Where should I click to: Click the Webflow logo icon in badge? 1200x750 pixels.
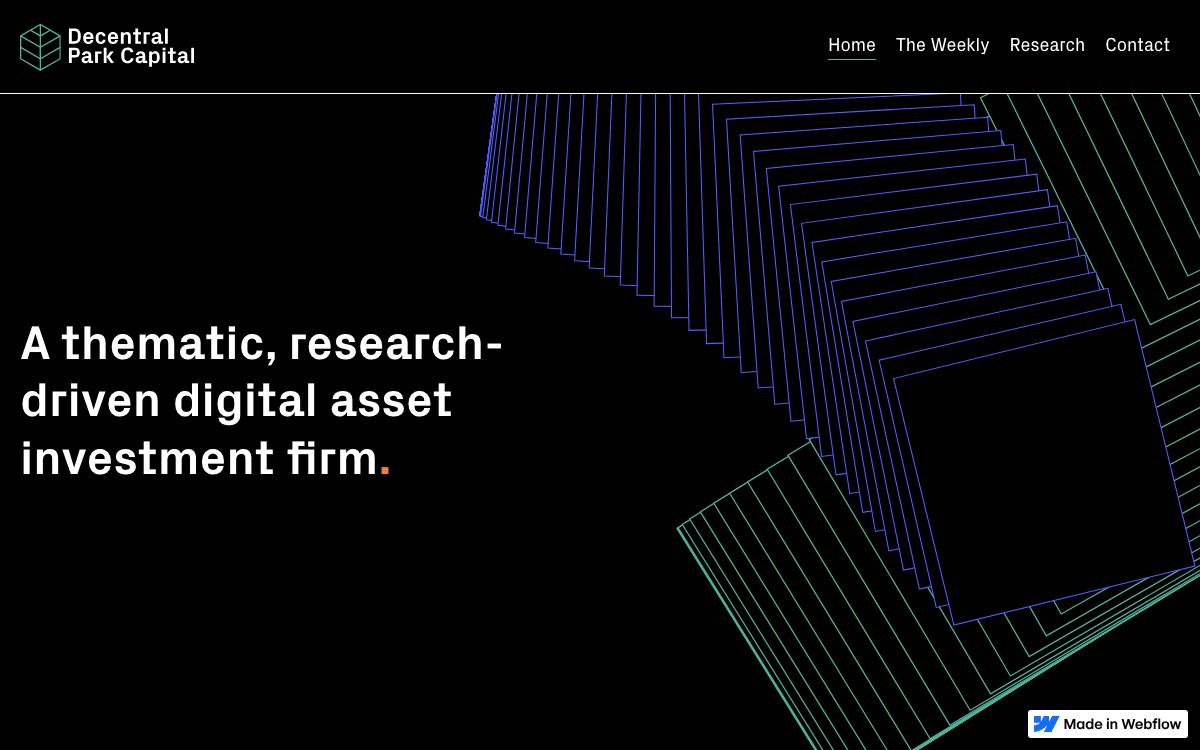(1046, 724)
